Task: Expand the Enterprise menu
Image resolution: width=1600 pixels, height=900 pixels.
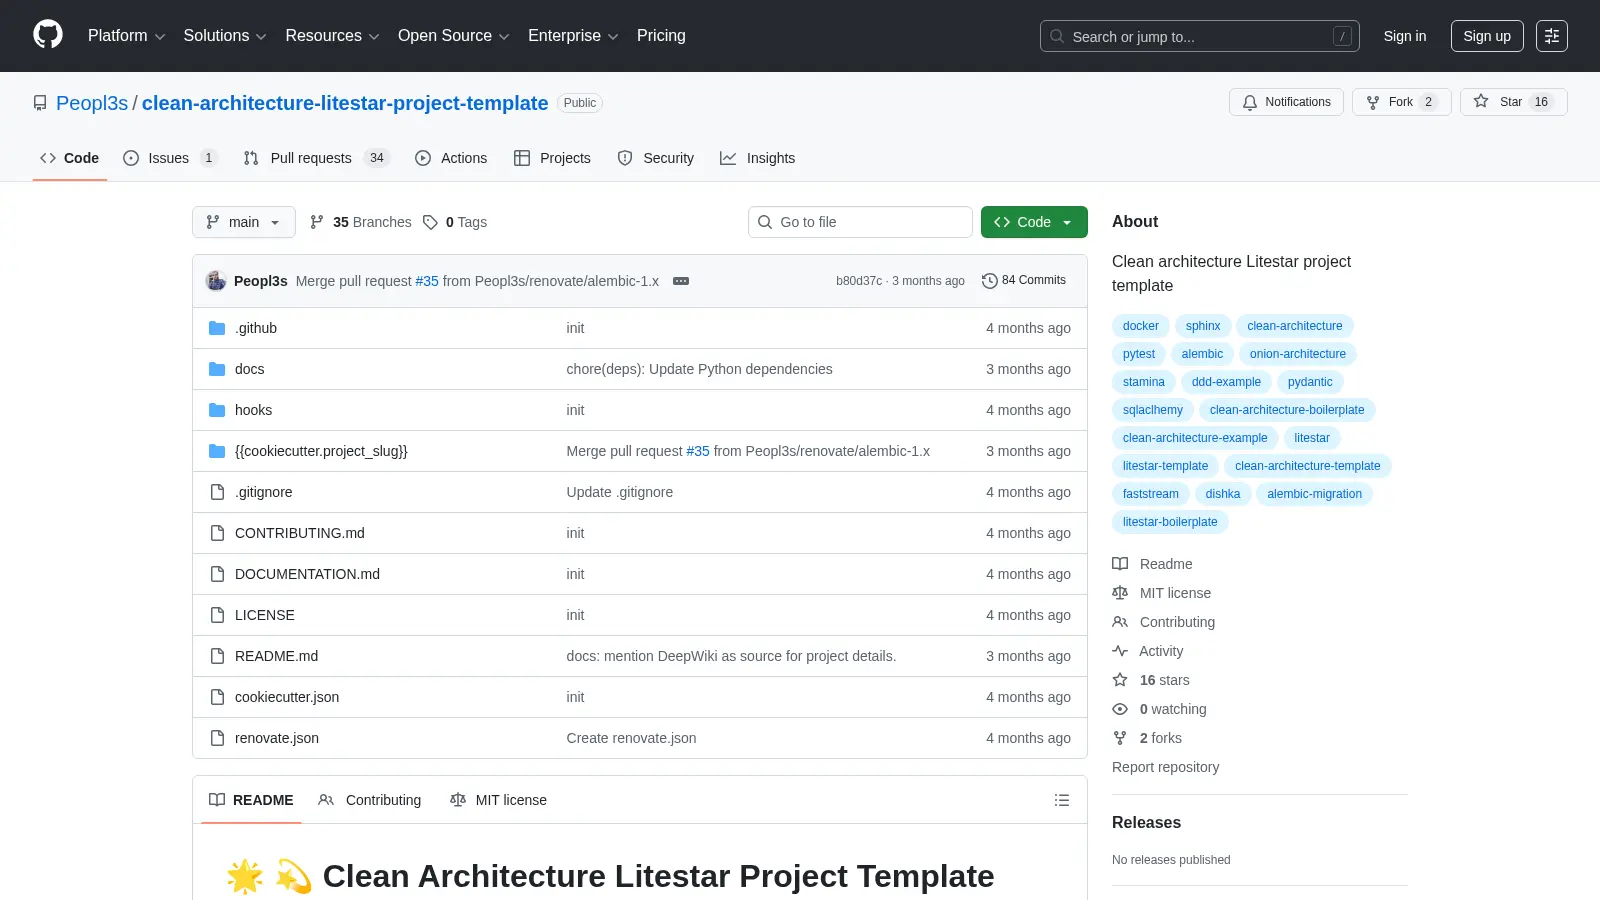Action: click(573, 36)
